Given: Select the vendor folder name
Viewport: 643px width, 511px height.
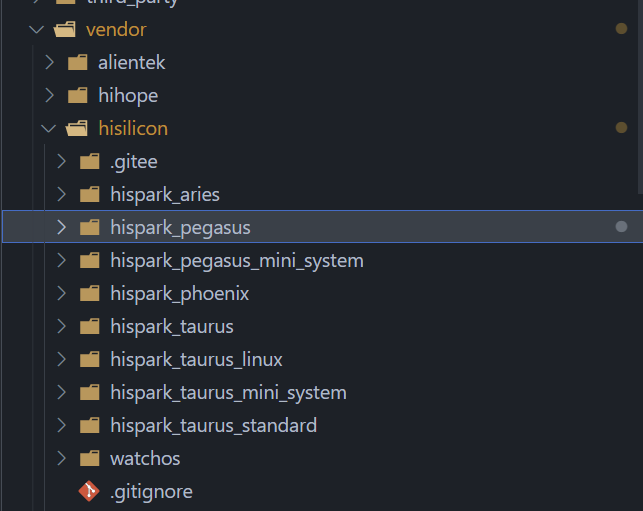Looking at the screenshot, I should tap(116, 30).
